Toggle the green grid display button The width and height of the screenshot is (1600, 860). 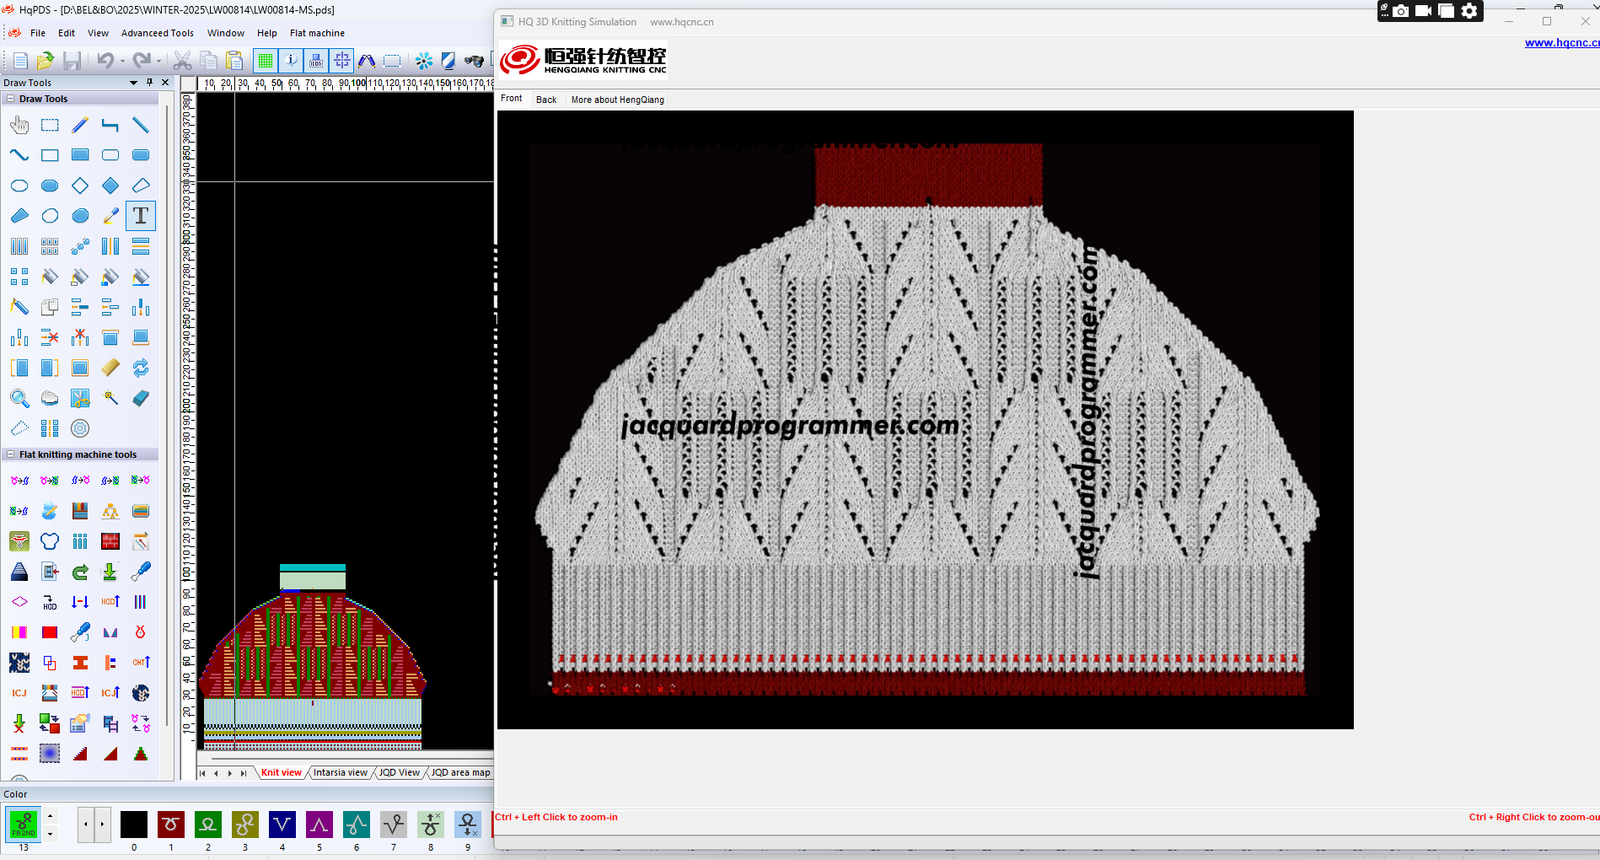(265, 61)
